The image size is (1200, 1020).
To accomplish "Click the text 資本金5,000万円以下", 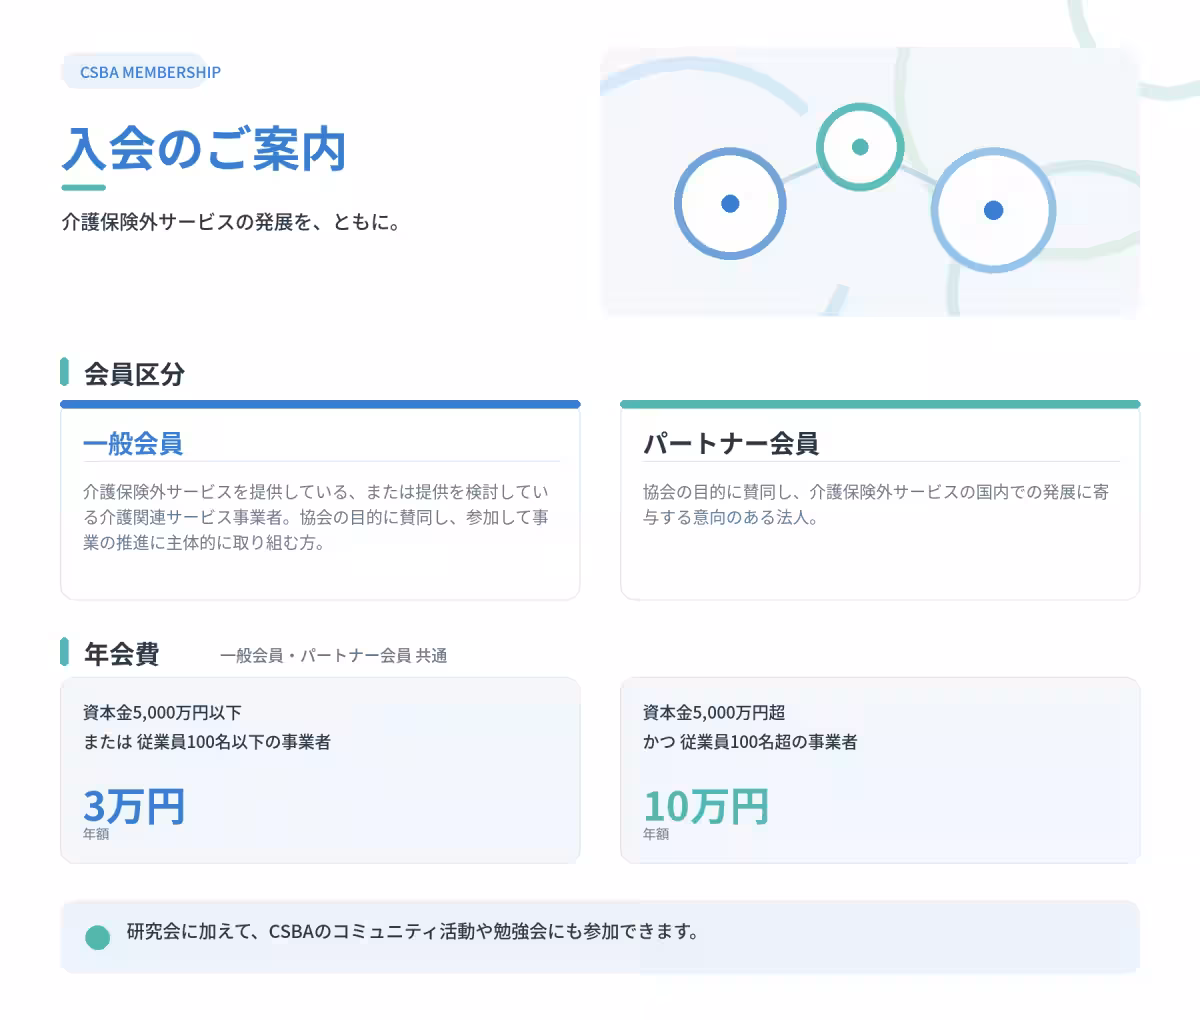I will click(x=162, y=712).
